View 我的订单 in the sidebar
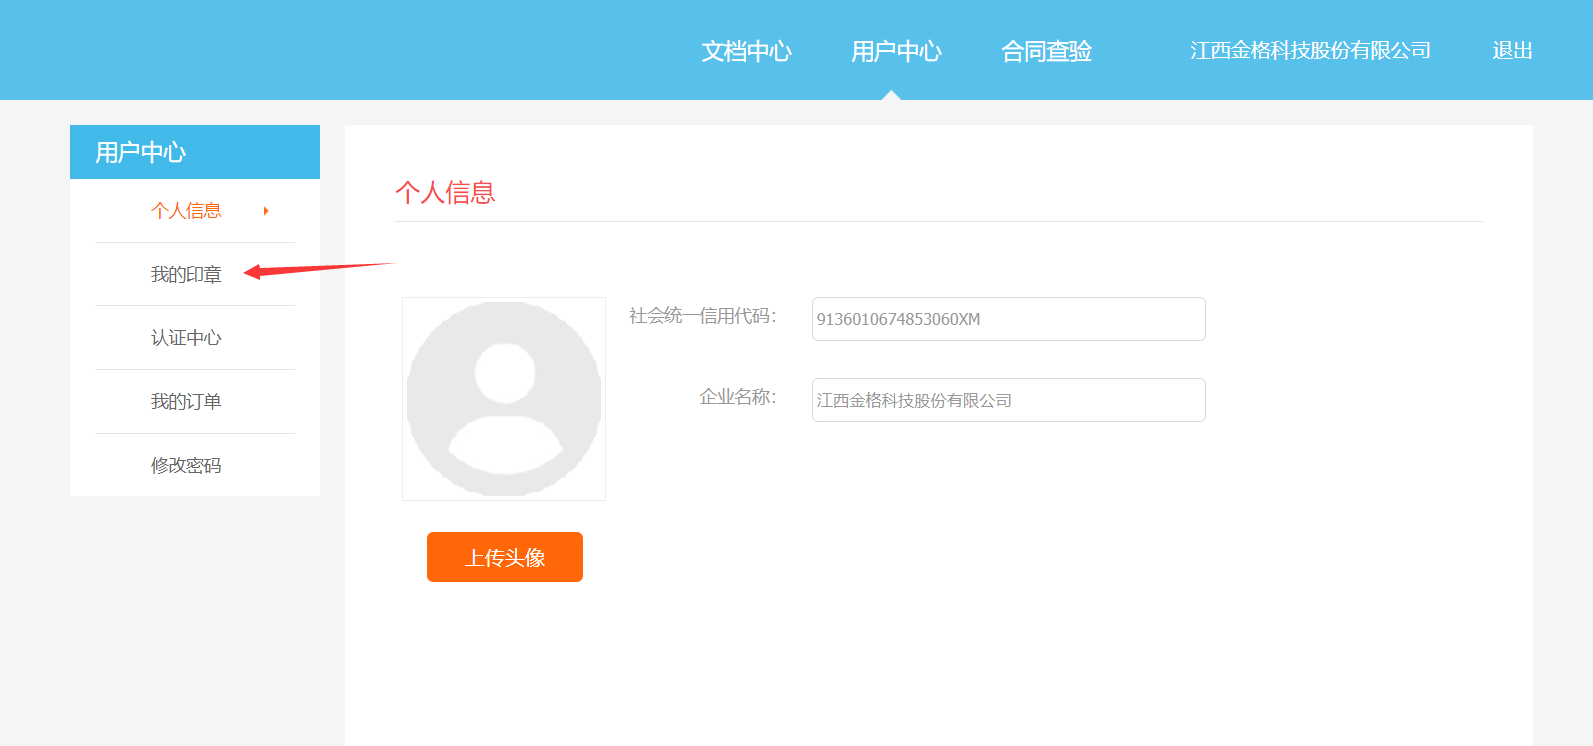 point(186,402)
